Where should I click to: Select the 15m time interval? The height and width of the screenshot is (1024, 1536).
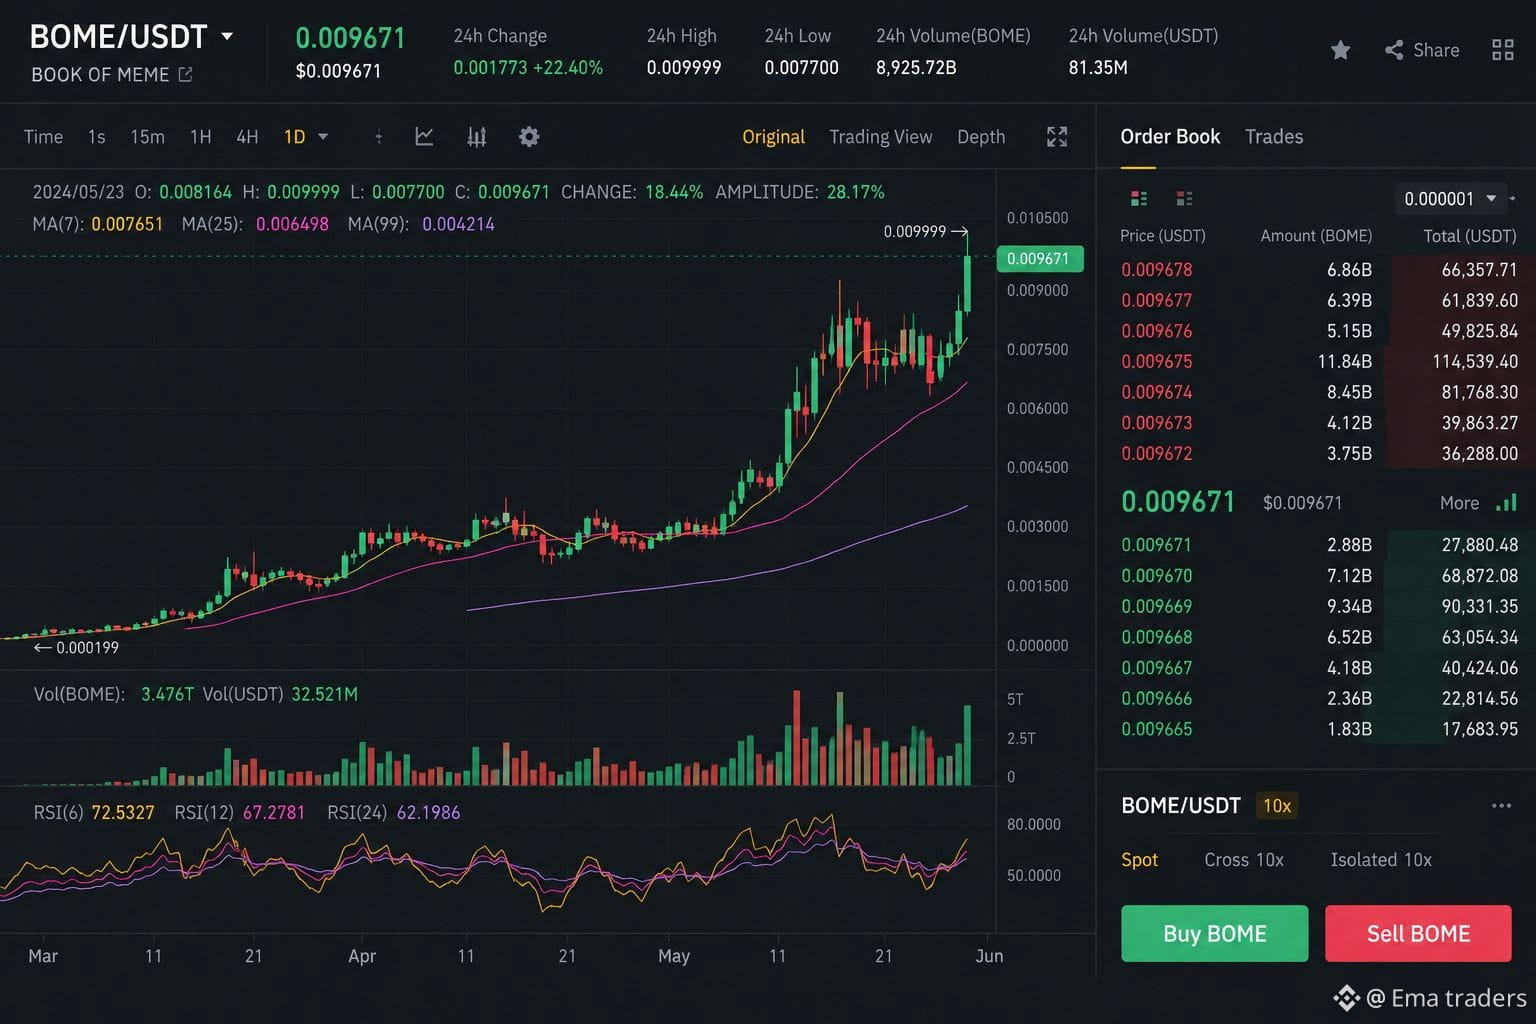147,137
